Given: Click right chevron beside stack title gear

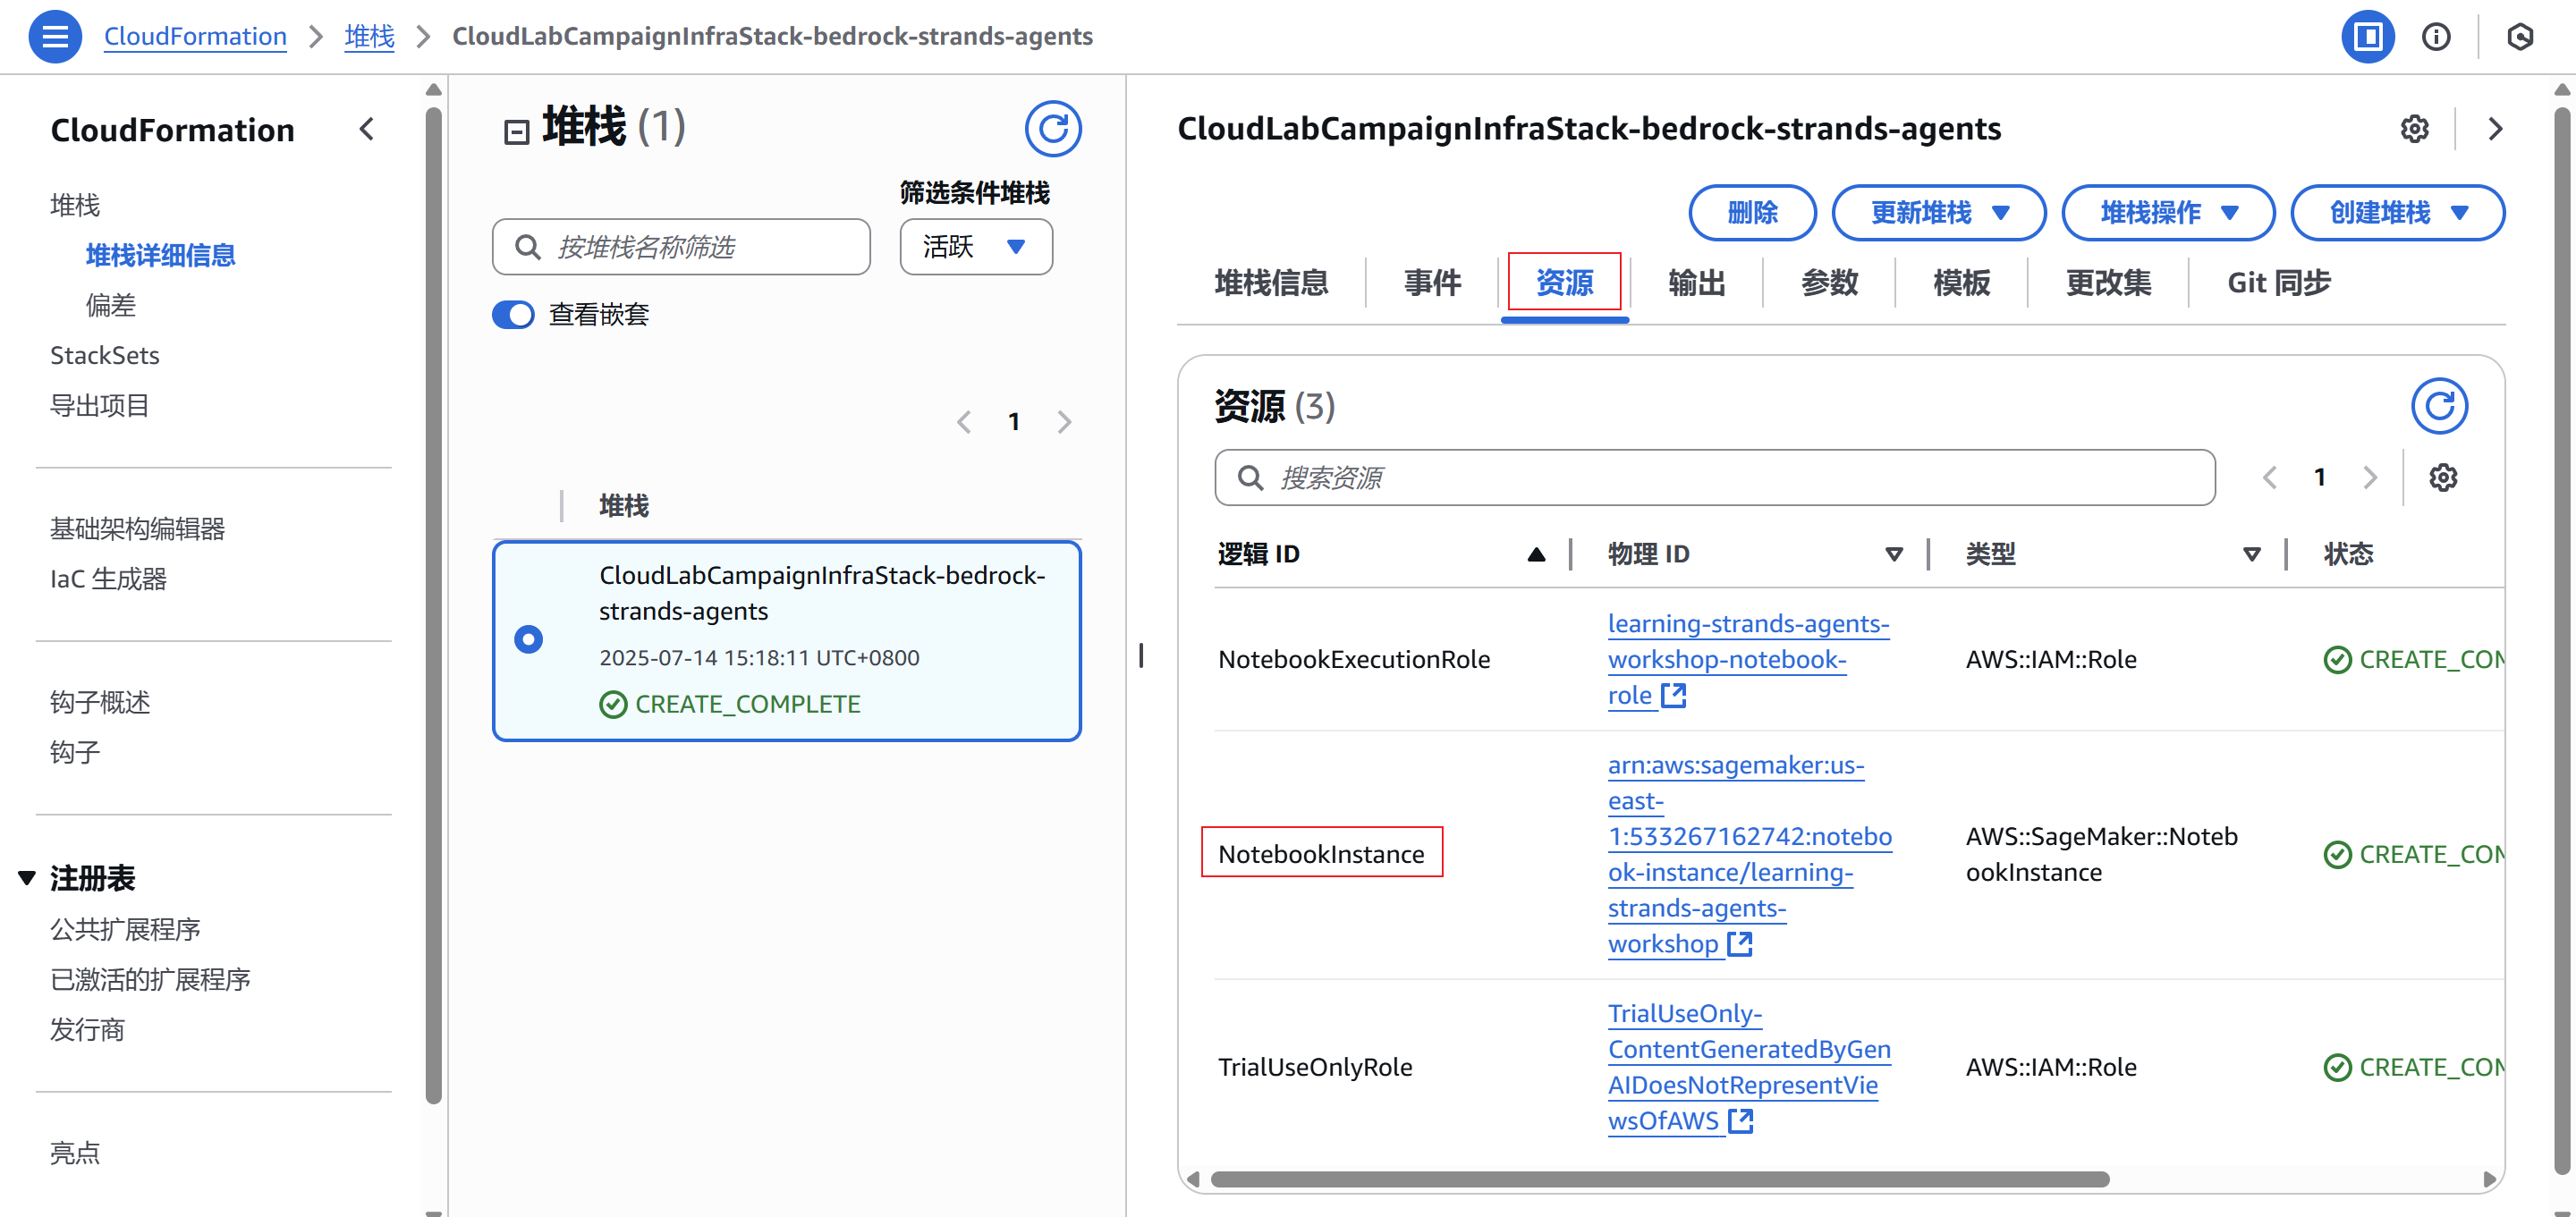Looking at the screenshot, I should [x=2495, y=128].
